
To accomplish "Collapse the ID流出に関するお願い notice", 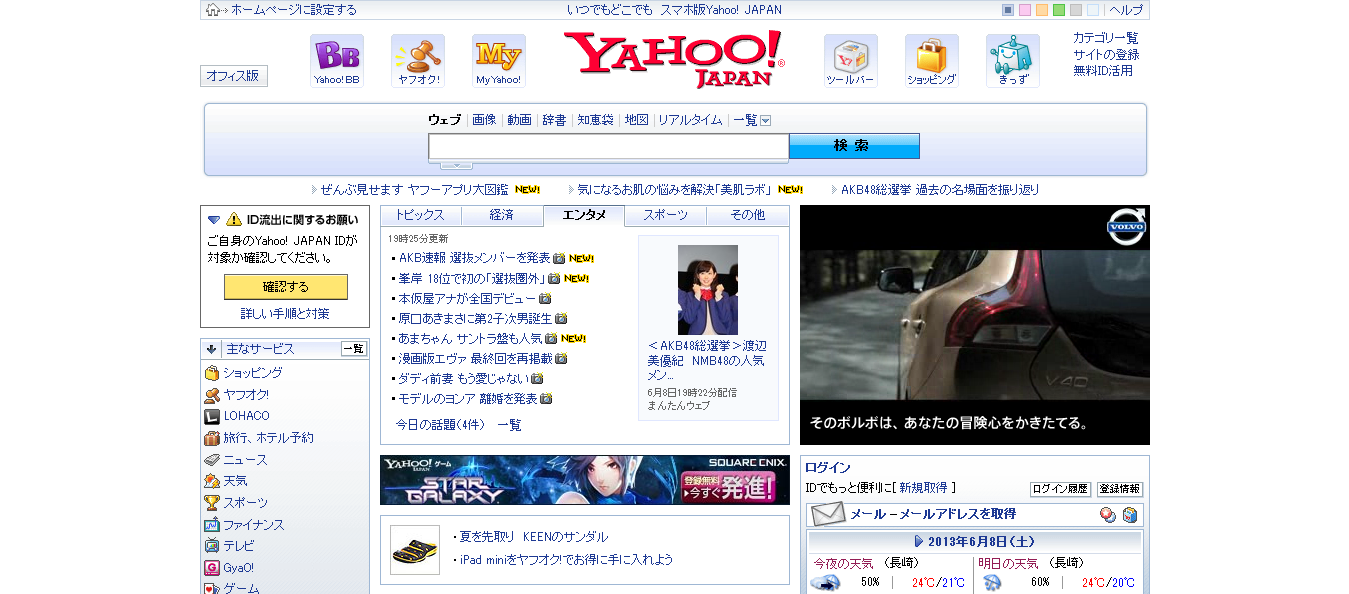I will coord(214,219).
